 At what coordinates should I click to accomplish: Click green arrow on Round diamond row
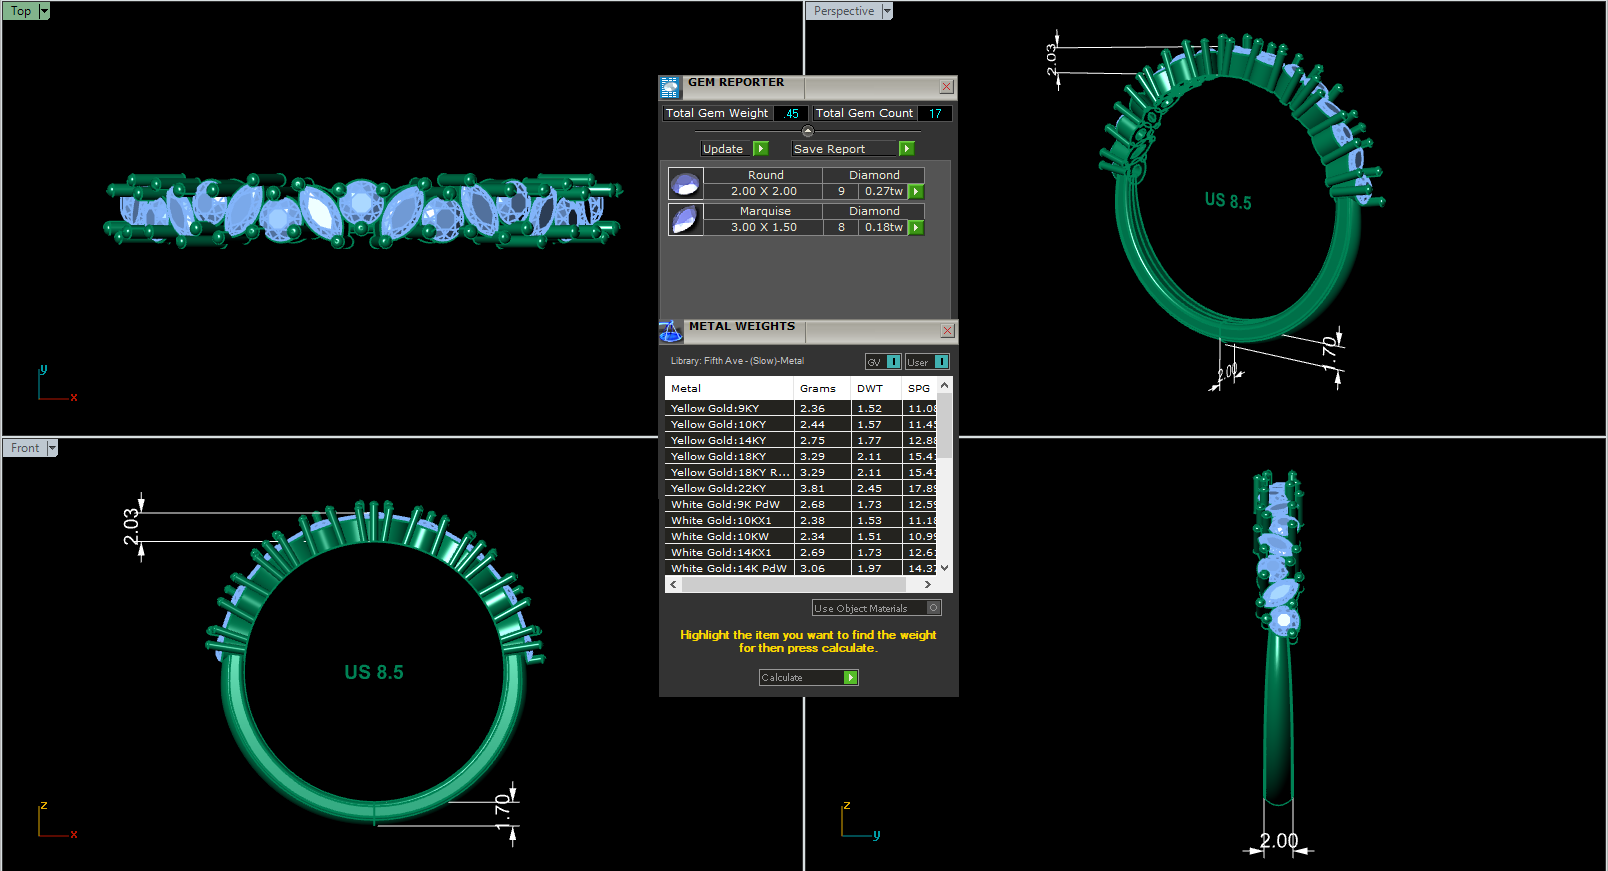pyautogui.click(x=916, y=191)
